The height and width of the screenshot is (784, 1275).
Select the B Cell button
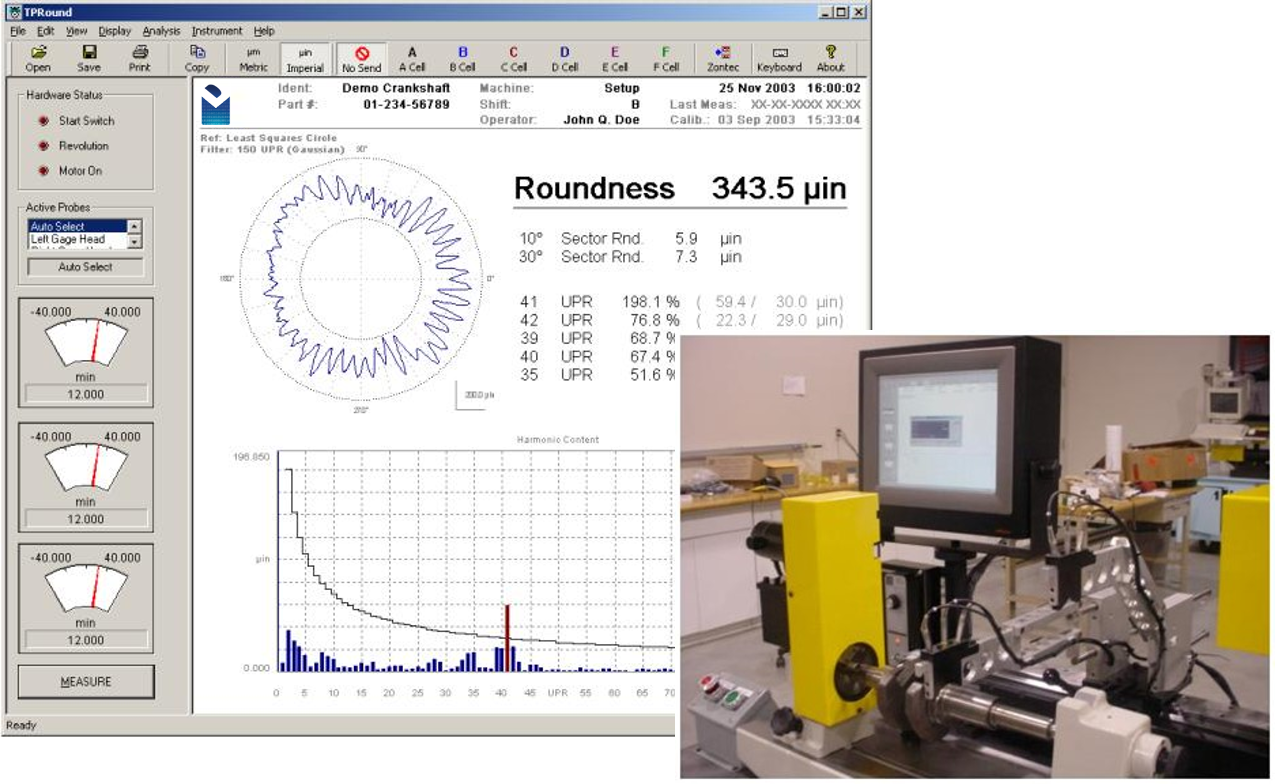462,59
